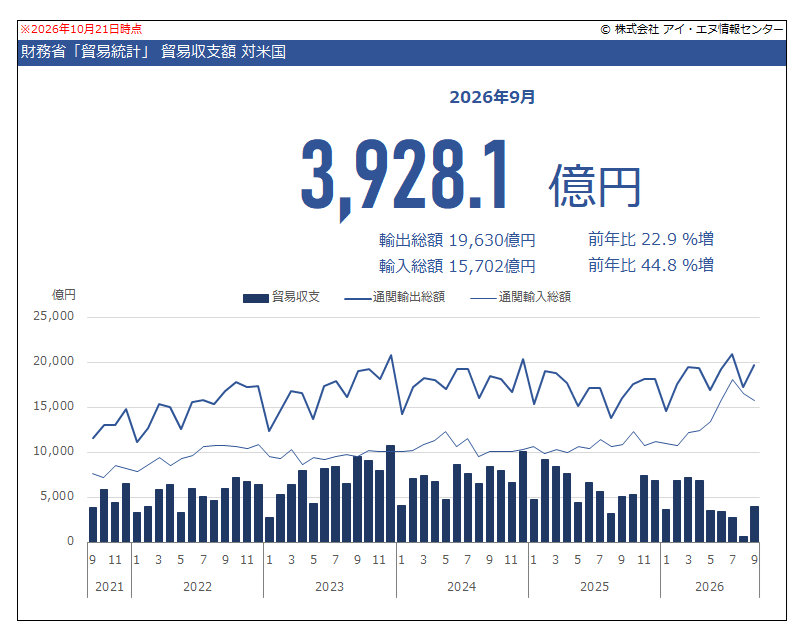The width and height of the screenshot is (804, 641).
Task: Click the shortest bar, August 2026
Action: [743, 539]
